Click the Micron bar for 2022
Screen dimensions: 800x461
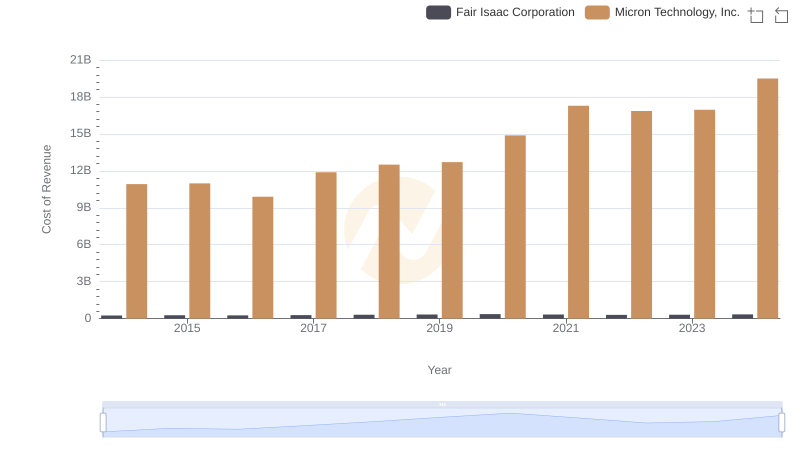641,215
